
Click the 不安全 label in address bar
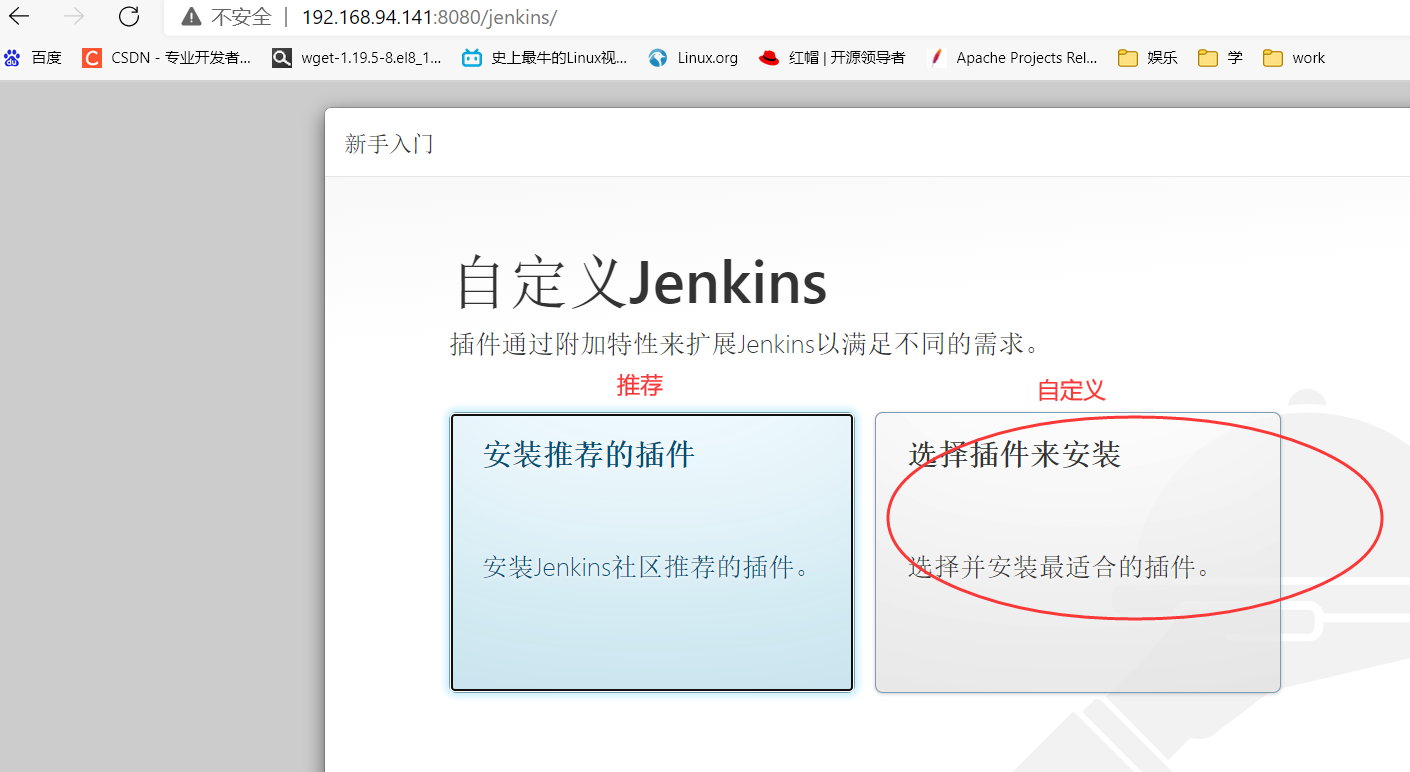click(241, 17)
